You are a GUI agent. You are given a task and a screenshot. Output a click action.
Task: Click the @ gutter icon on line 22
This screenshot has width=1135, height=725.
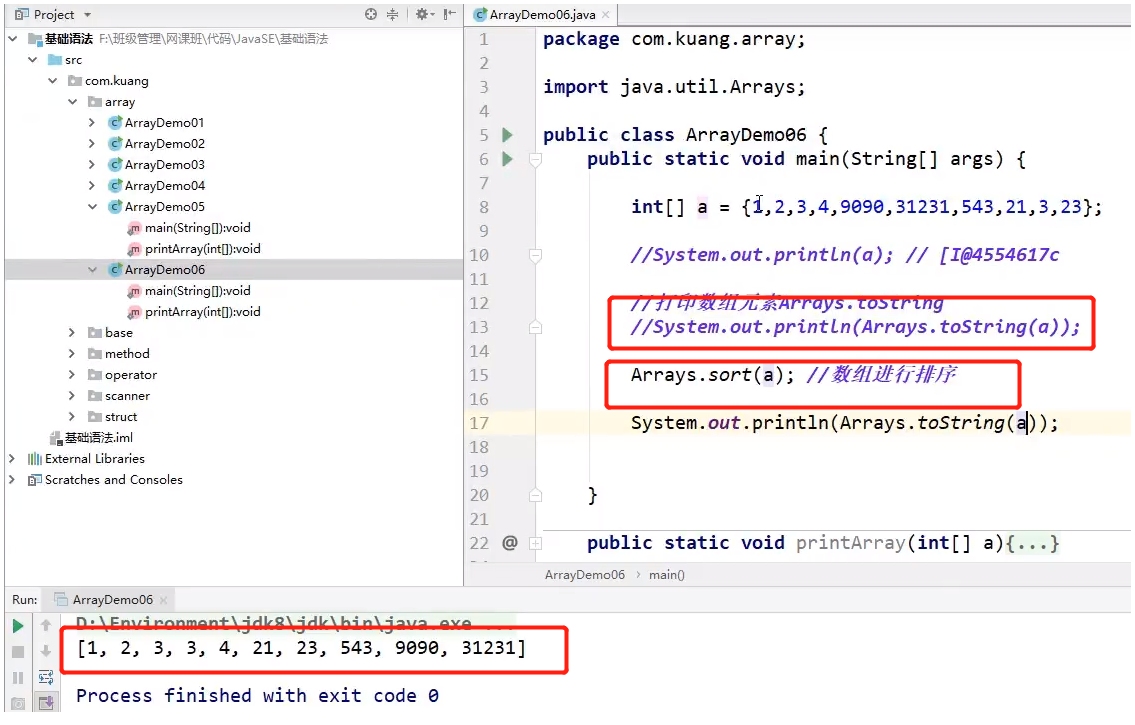(510, 543)
